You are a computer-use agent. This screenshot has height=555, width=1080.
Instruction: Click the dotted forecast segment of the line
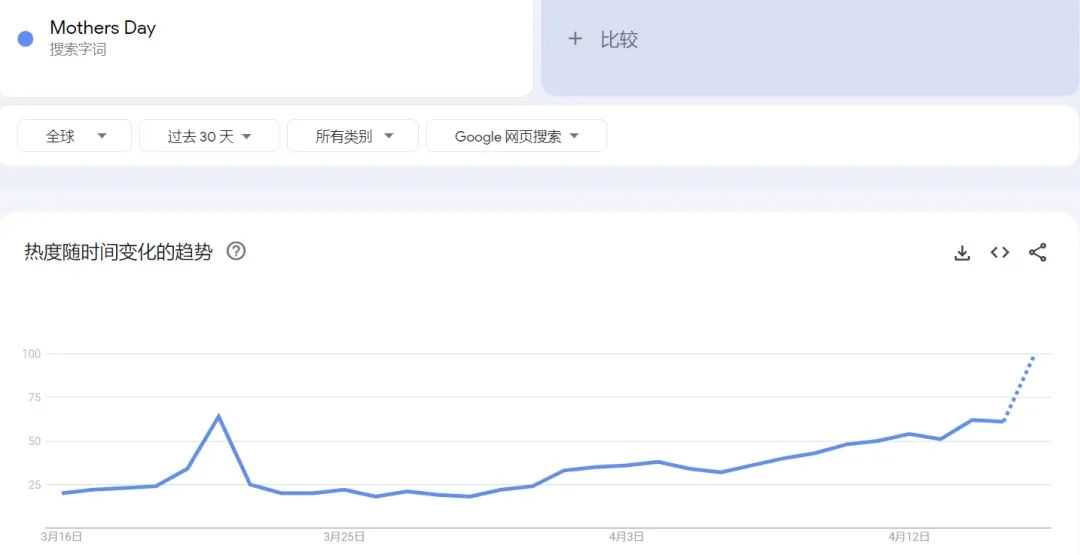(1019, 388)
